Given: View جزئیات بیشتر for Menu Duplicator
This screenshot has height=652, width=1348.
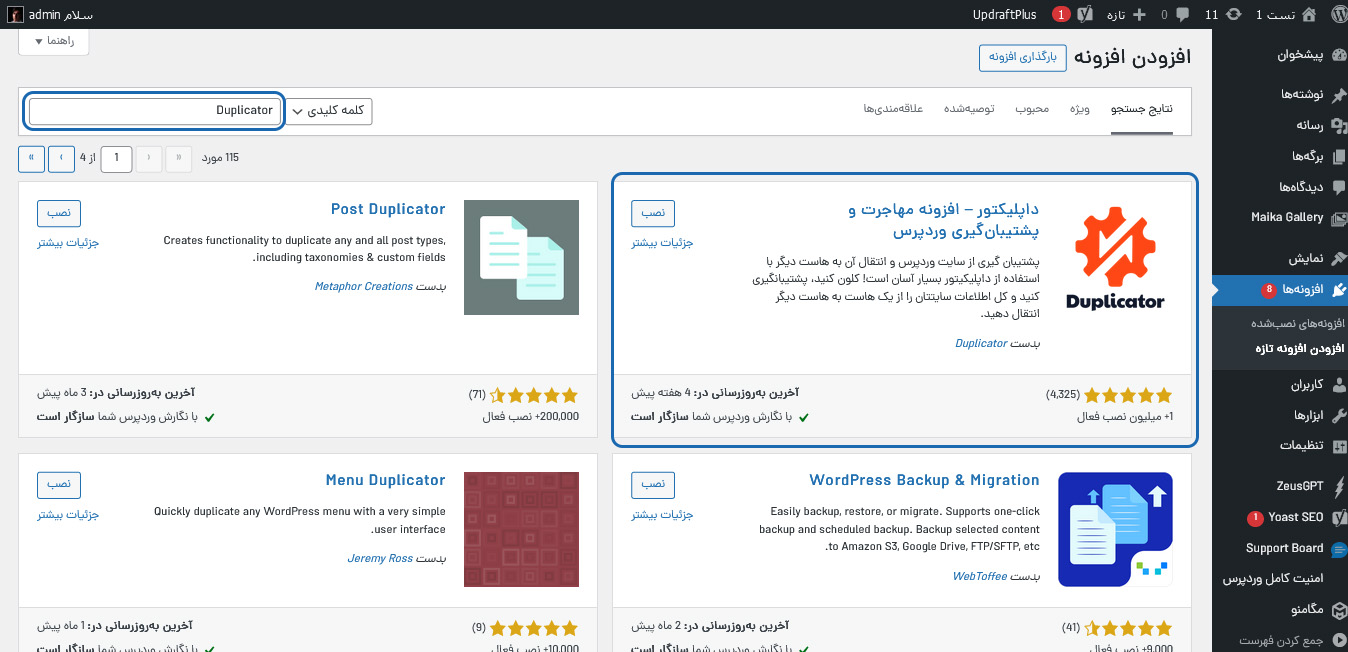Looking at the screenshot, I should pyautogui.click(x=68, y=515).
